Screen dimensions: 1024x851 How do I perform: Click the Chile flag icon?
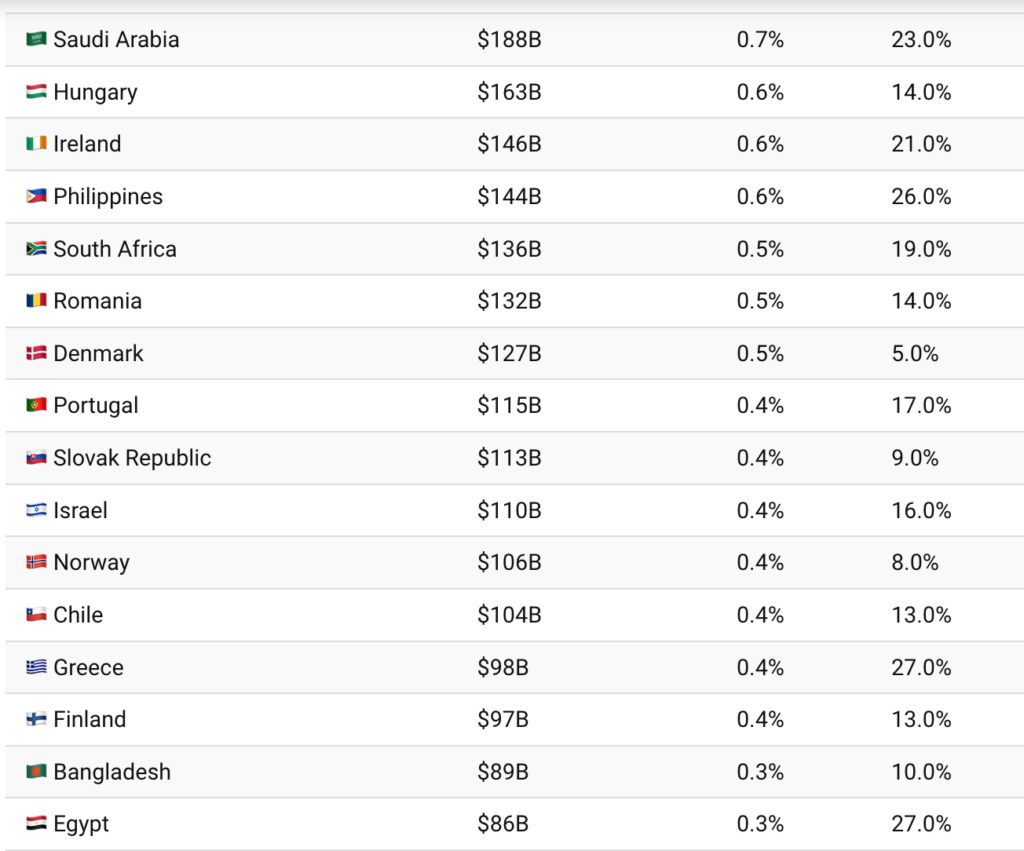[36, 615]
